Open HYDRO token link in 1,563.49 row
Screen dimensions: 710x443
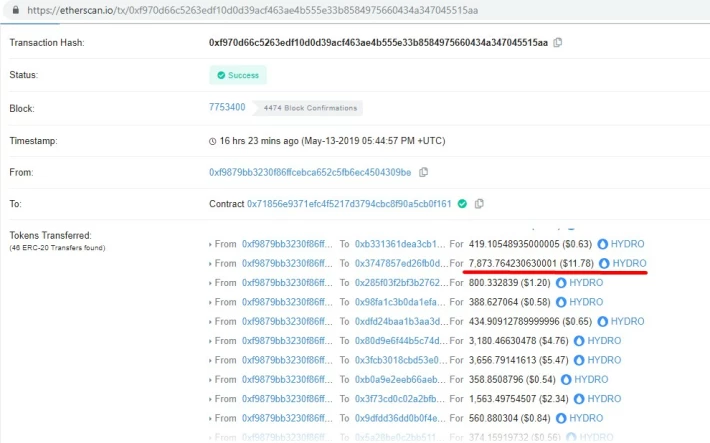tap(604, 399)
